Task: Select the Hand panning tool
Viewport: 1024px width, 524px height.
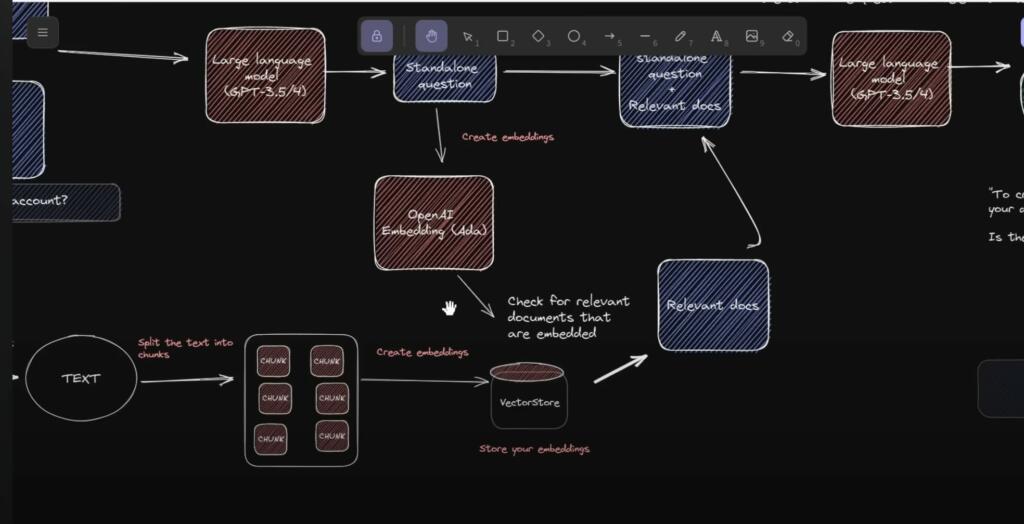Action: point(431,36)
